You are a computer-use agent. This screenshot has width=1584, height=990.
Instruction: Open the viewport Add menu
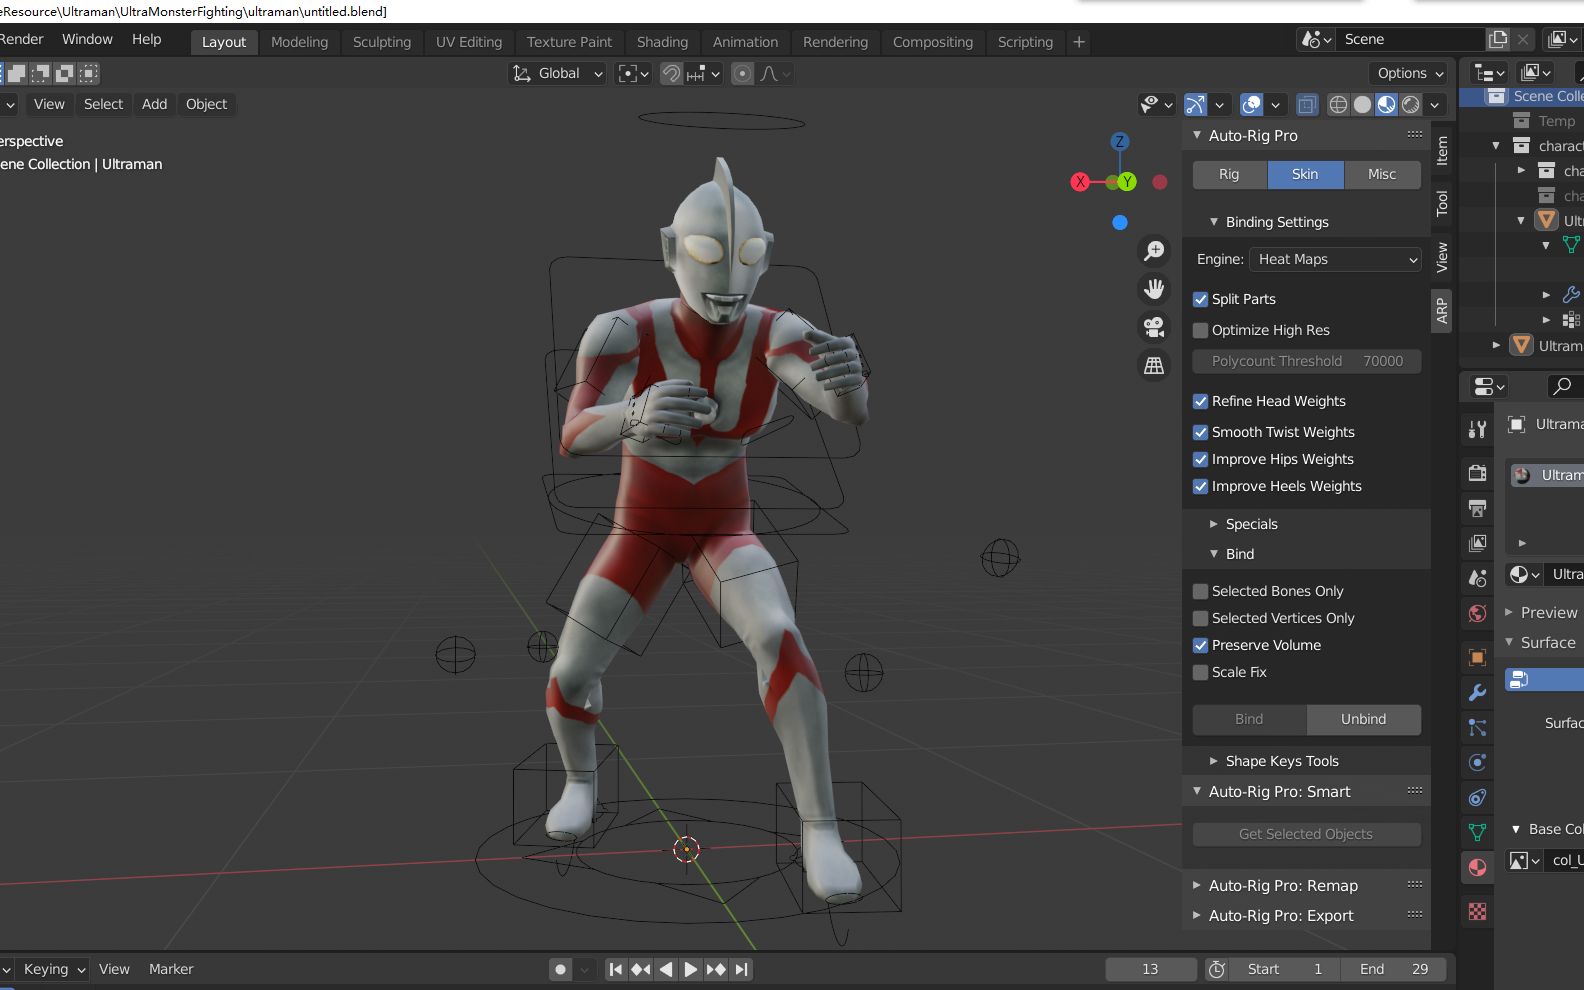tap(154, 104)
